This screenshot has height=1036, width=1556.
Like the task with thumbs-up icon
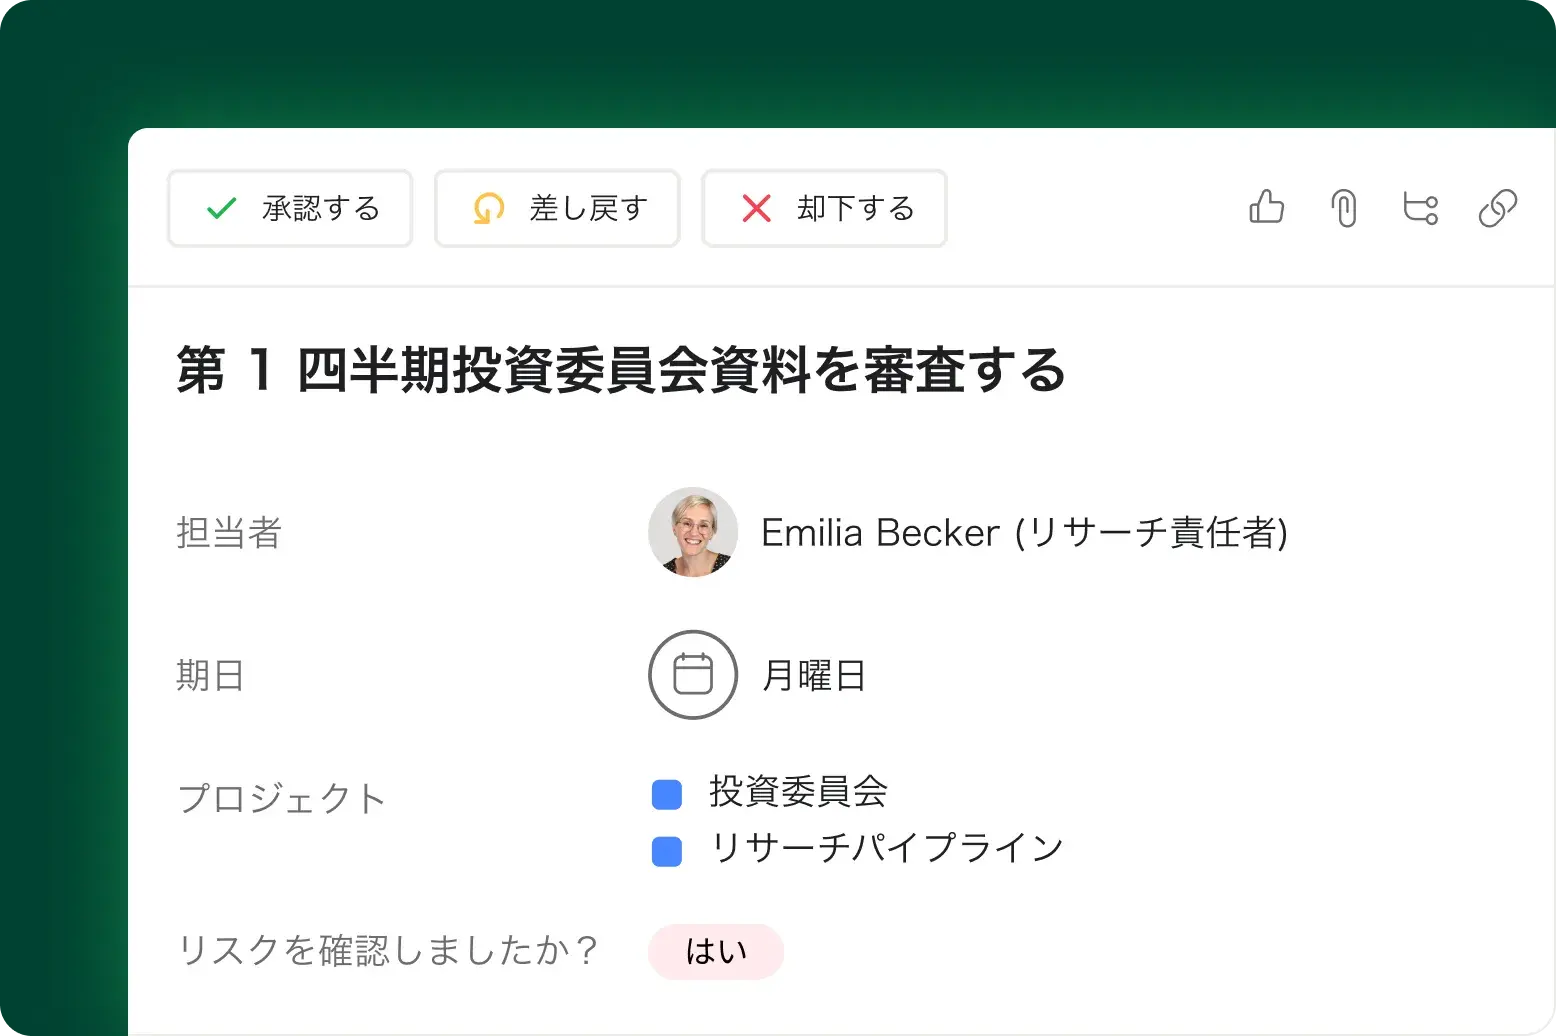click(1266, 207)
